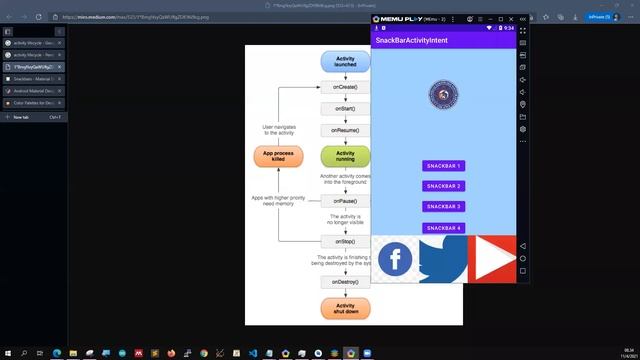Click the taskbar clock and date
Image resolution: width=640 pixels, height=360 pixels.
629,353
